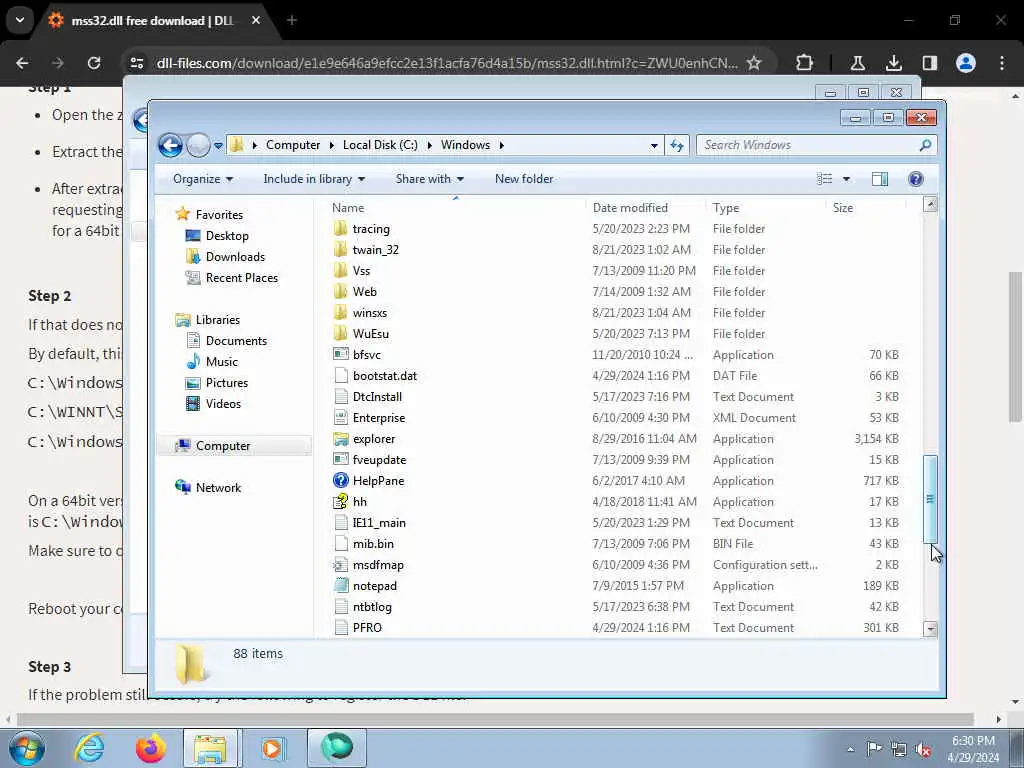
Task: Click Explorer's forward navigation arrow
Action: coord(198,145)
